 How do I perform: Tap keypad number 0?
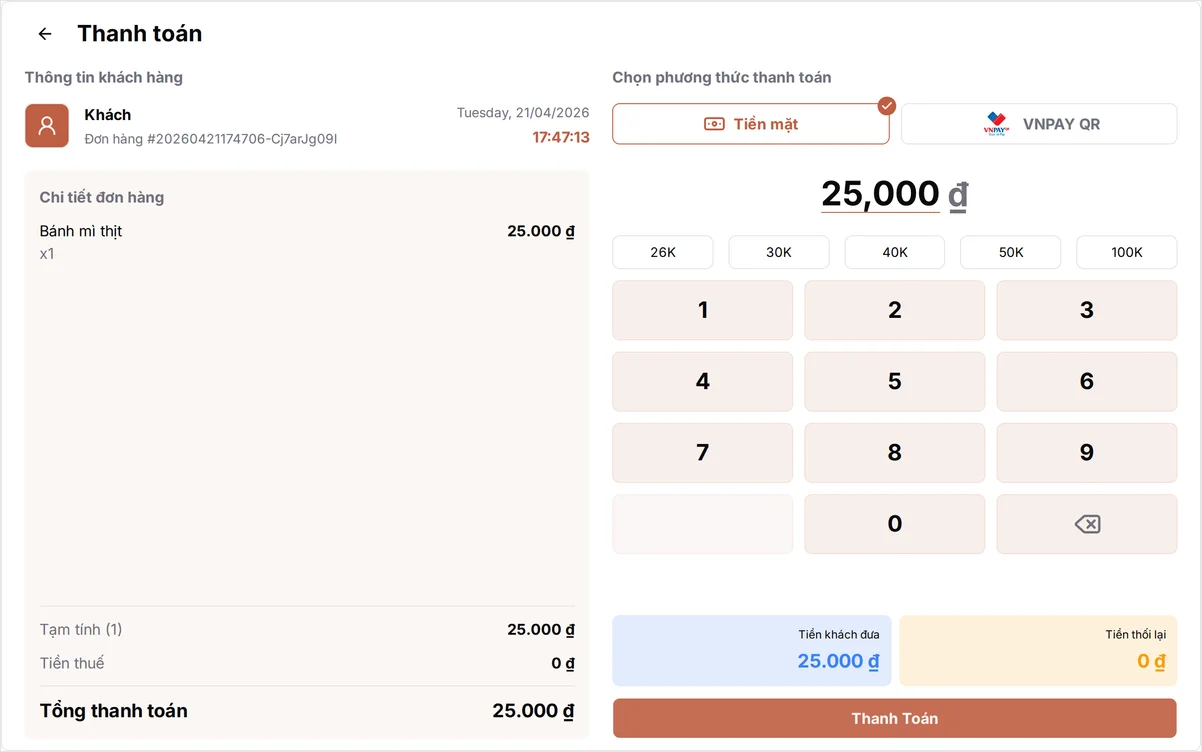895,524
